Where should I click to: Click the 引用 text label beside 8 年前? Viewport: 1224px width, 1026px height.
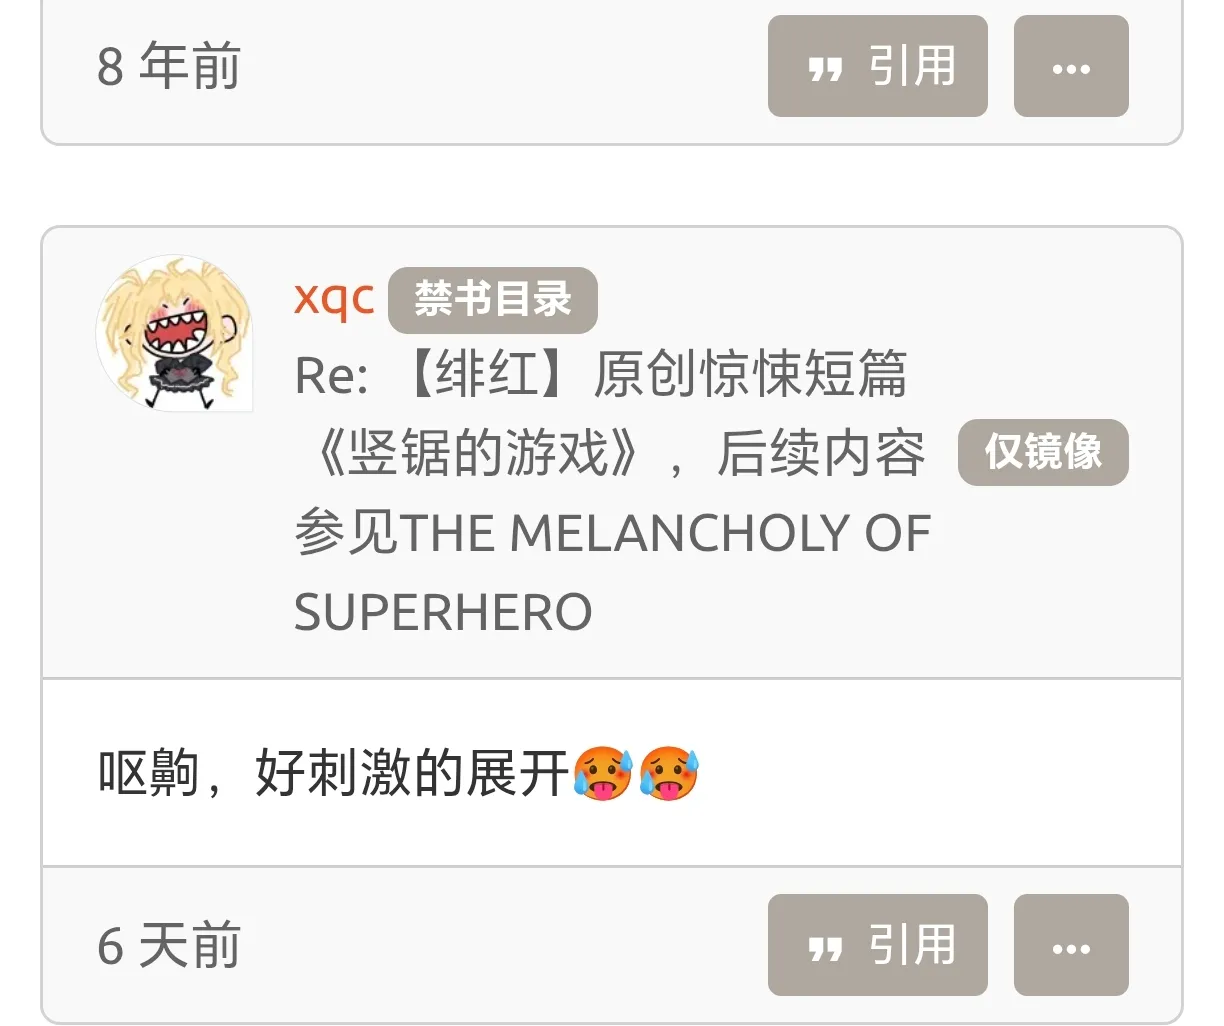[912, 66]
